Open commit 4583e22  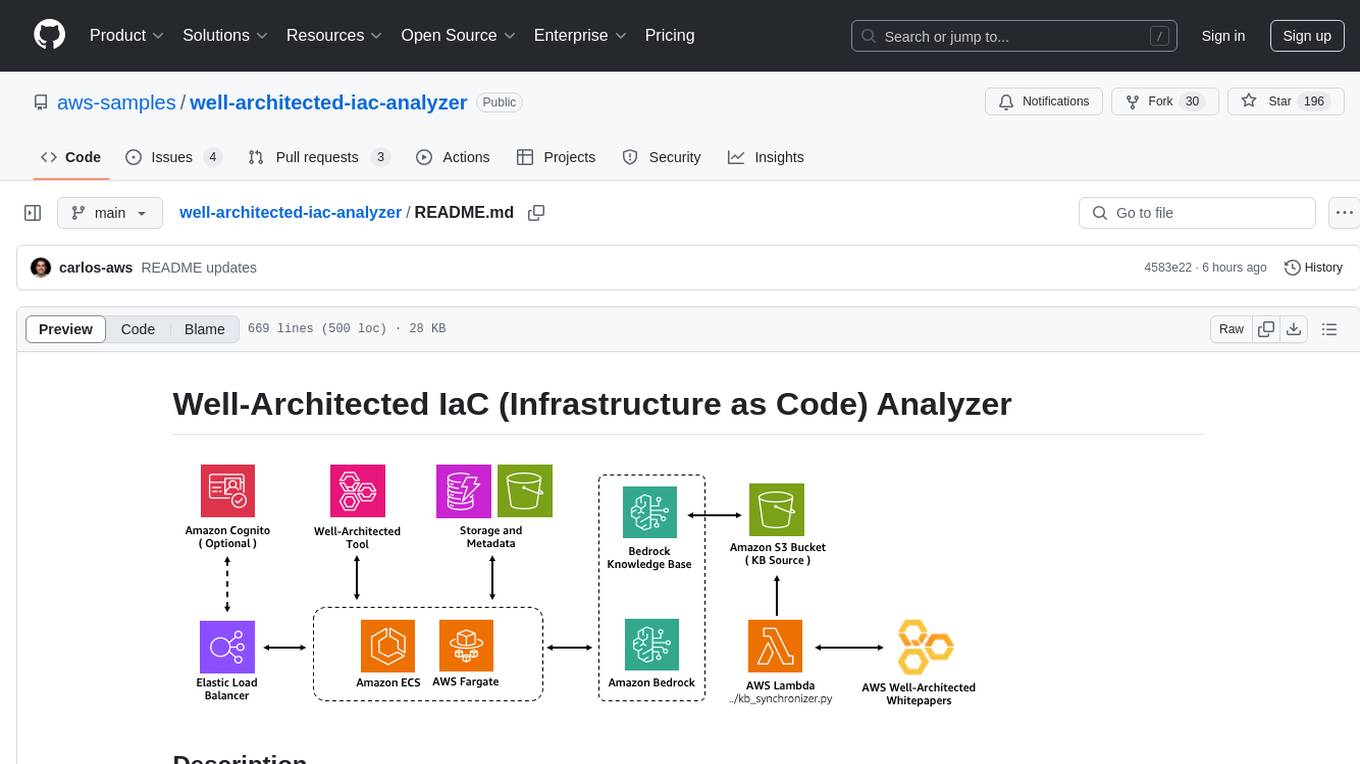point(1168,268)
